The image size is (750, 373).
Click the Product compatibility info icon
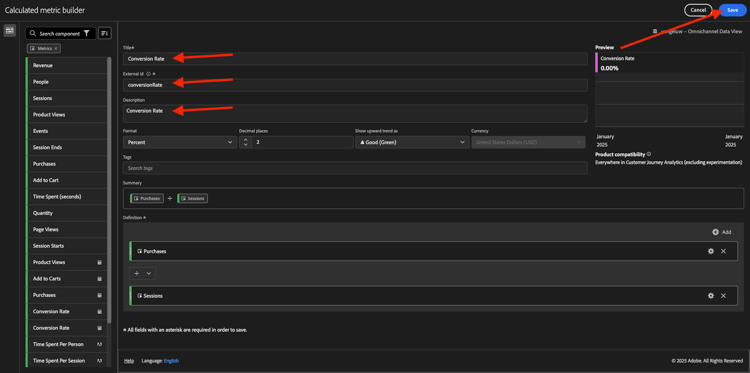[x=649, y=154]
